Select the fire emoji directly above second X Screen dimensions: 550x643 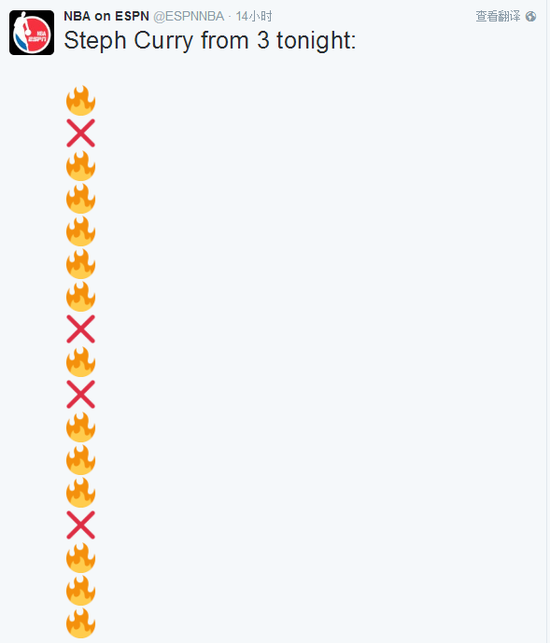[81, 296]
